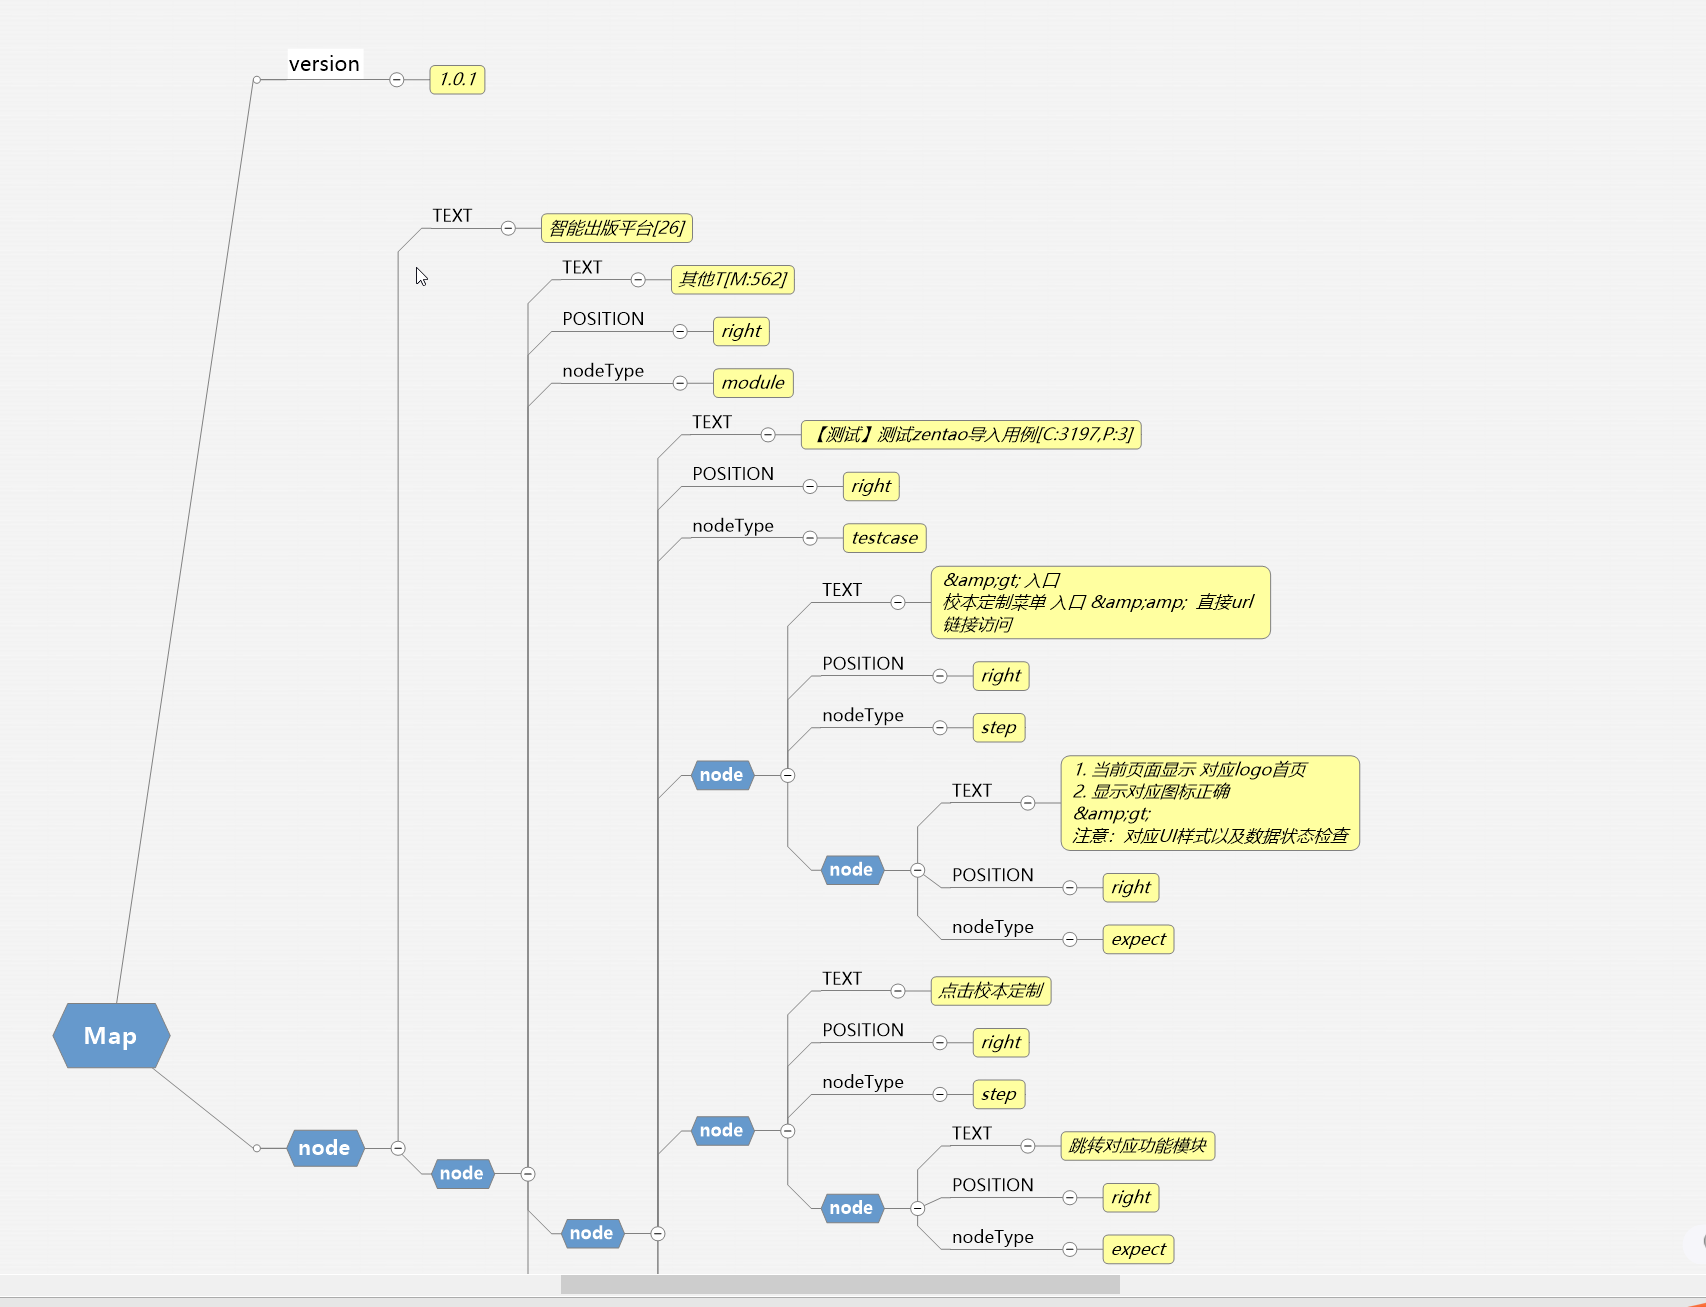The height and width of the screenshot is (1307, 1706).
Task: Click the TEXT label beside 跳转对应功能模块
Action: pos(972,1133)
